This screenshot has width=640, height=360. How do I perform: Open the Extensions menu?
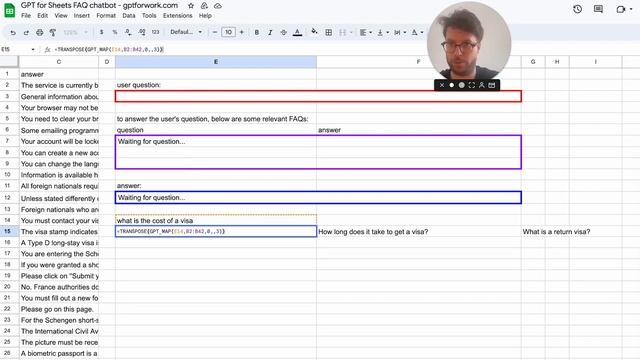click(x=178, y=16)
